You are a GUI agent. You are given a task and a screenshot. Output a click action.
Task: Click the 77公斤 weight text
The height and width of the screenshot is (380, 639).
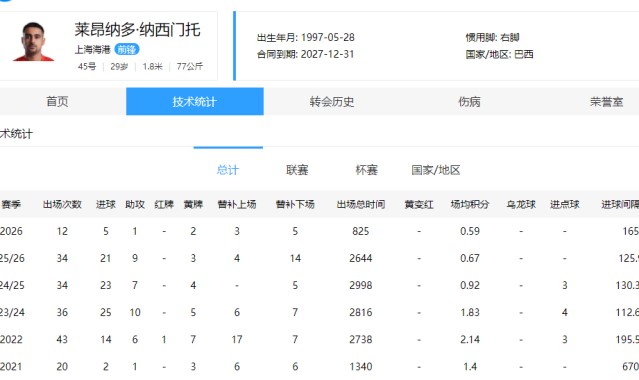(x=190, y=66)
